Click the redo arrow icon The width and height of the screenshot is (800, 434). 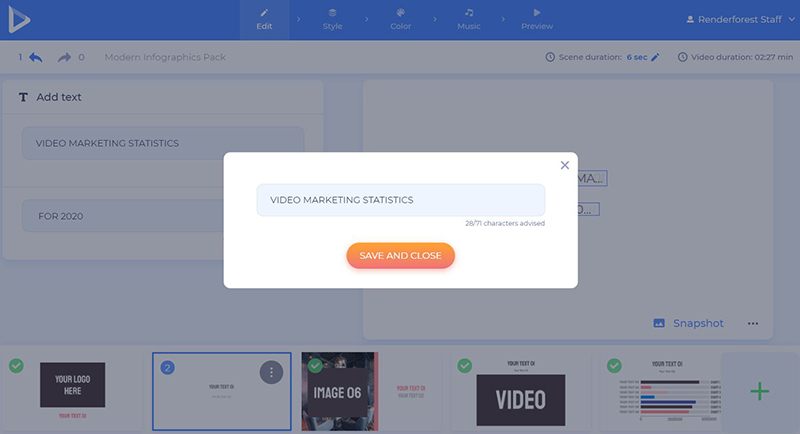pos(65,58)
